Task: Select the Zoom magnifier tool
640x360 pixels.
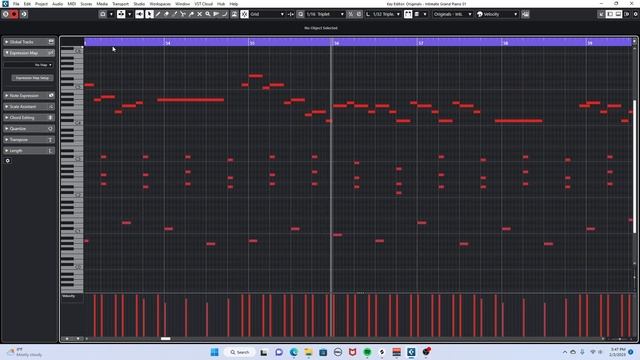Action: tap(208, 14)
